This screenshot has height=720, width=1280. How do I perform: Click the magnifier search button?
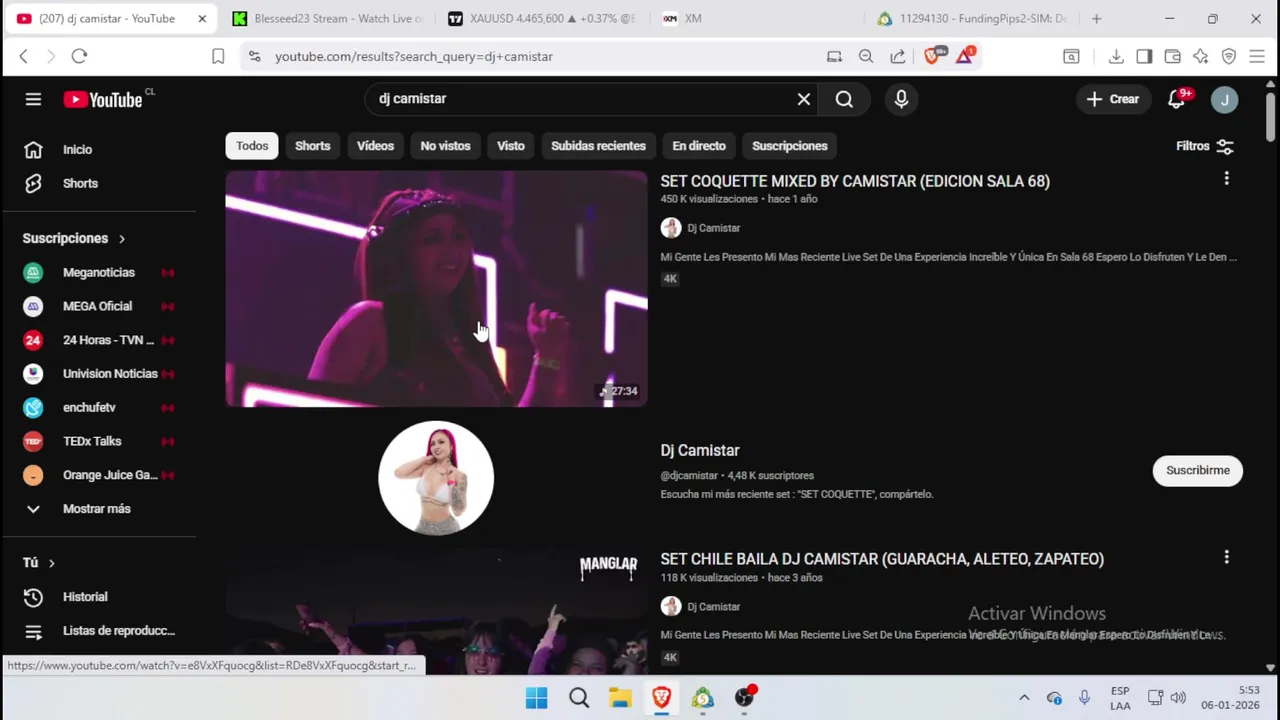(x=844, y=99)
